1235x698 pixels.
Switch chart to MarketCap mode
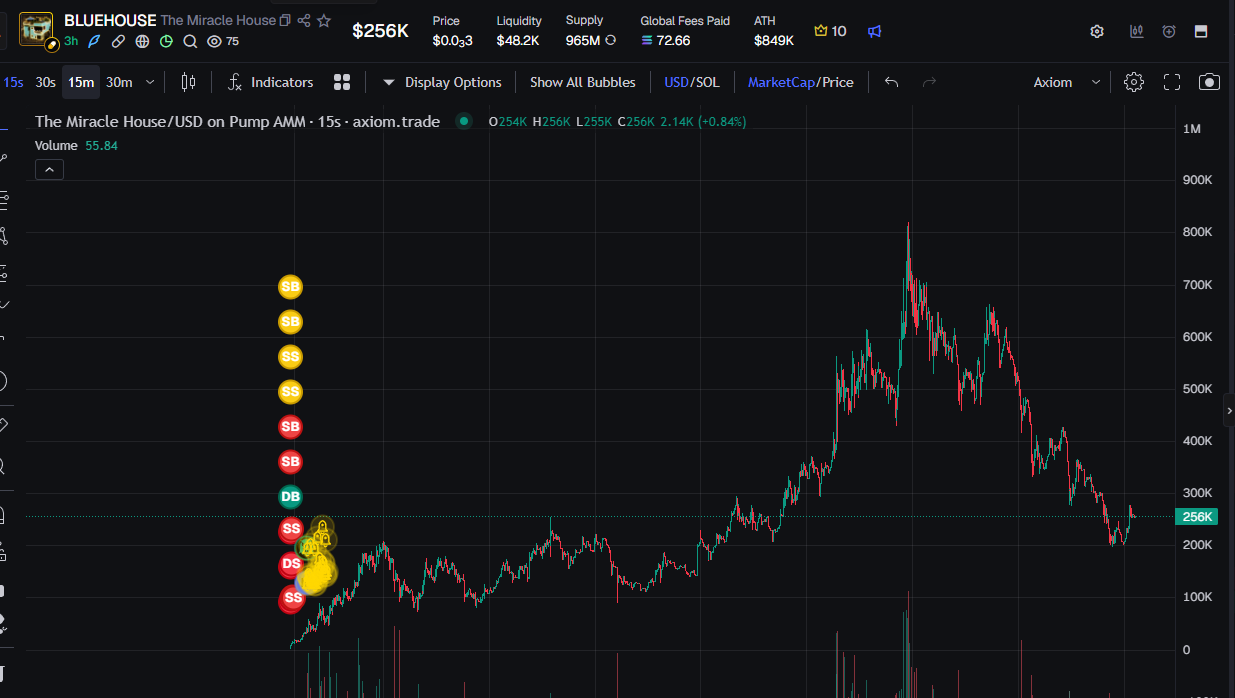pos(782,82)
